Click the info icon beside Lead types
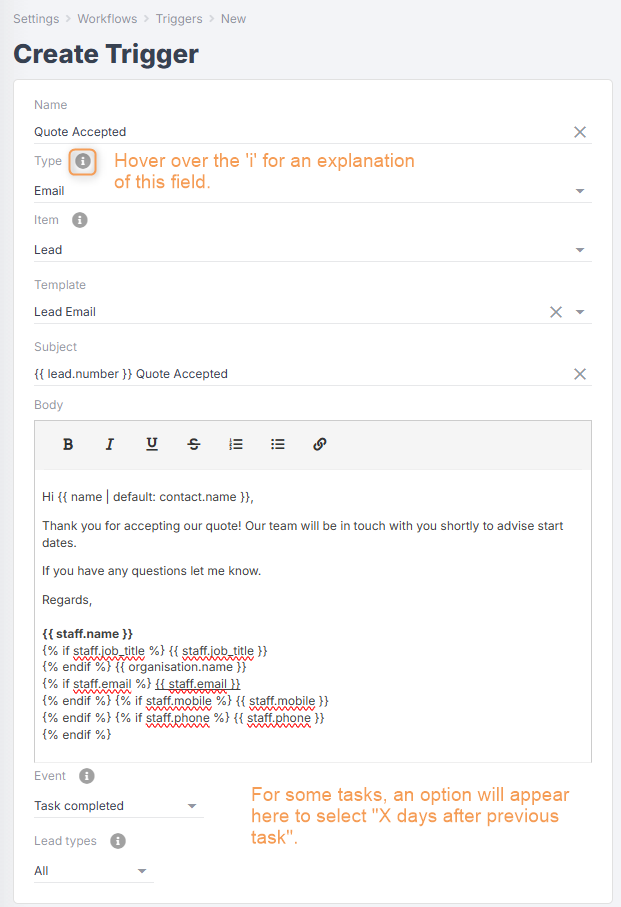This screenshot has height=907, width=621. pos(117,841)
